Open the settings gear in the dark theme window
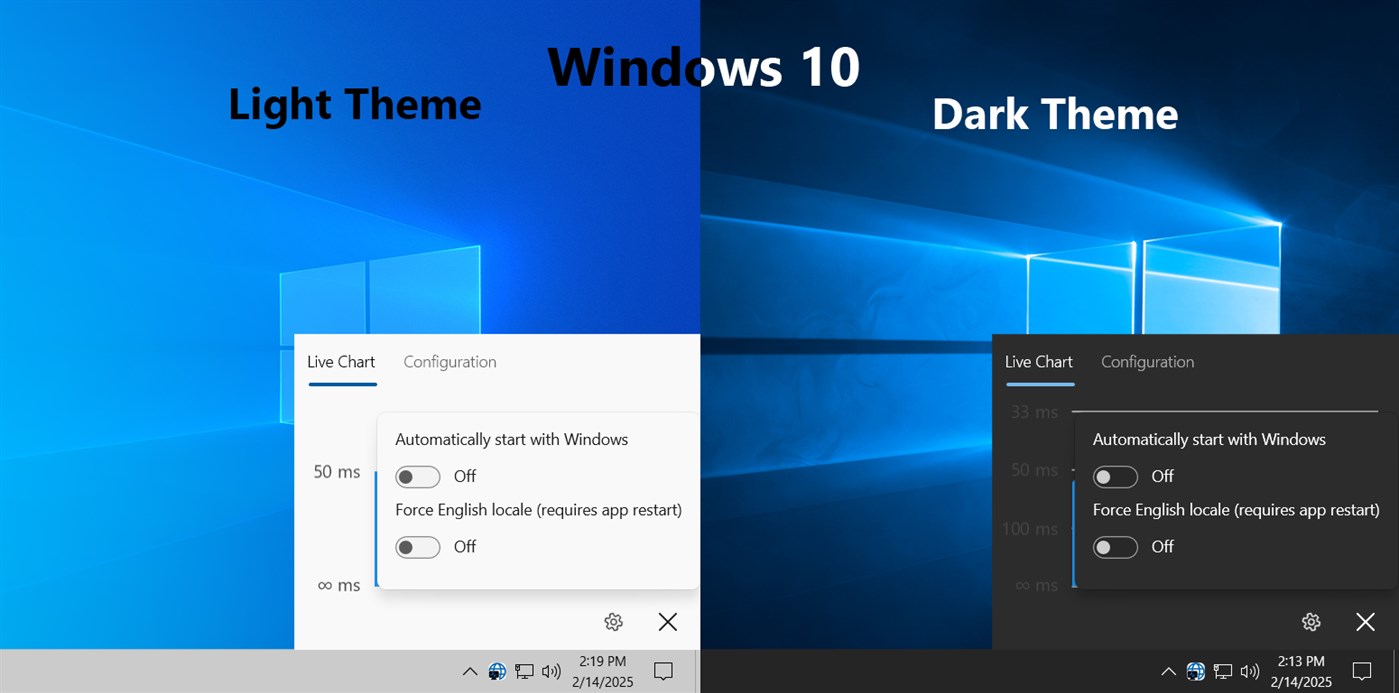 pyautogui.click(x=1311, y=621)
